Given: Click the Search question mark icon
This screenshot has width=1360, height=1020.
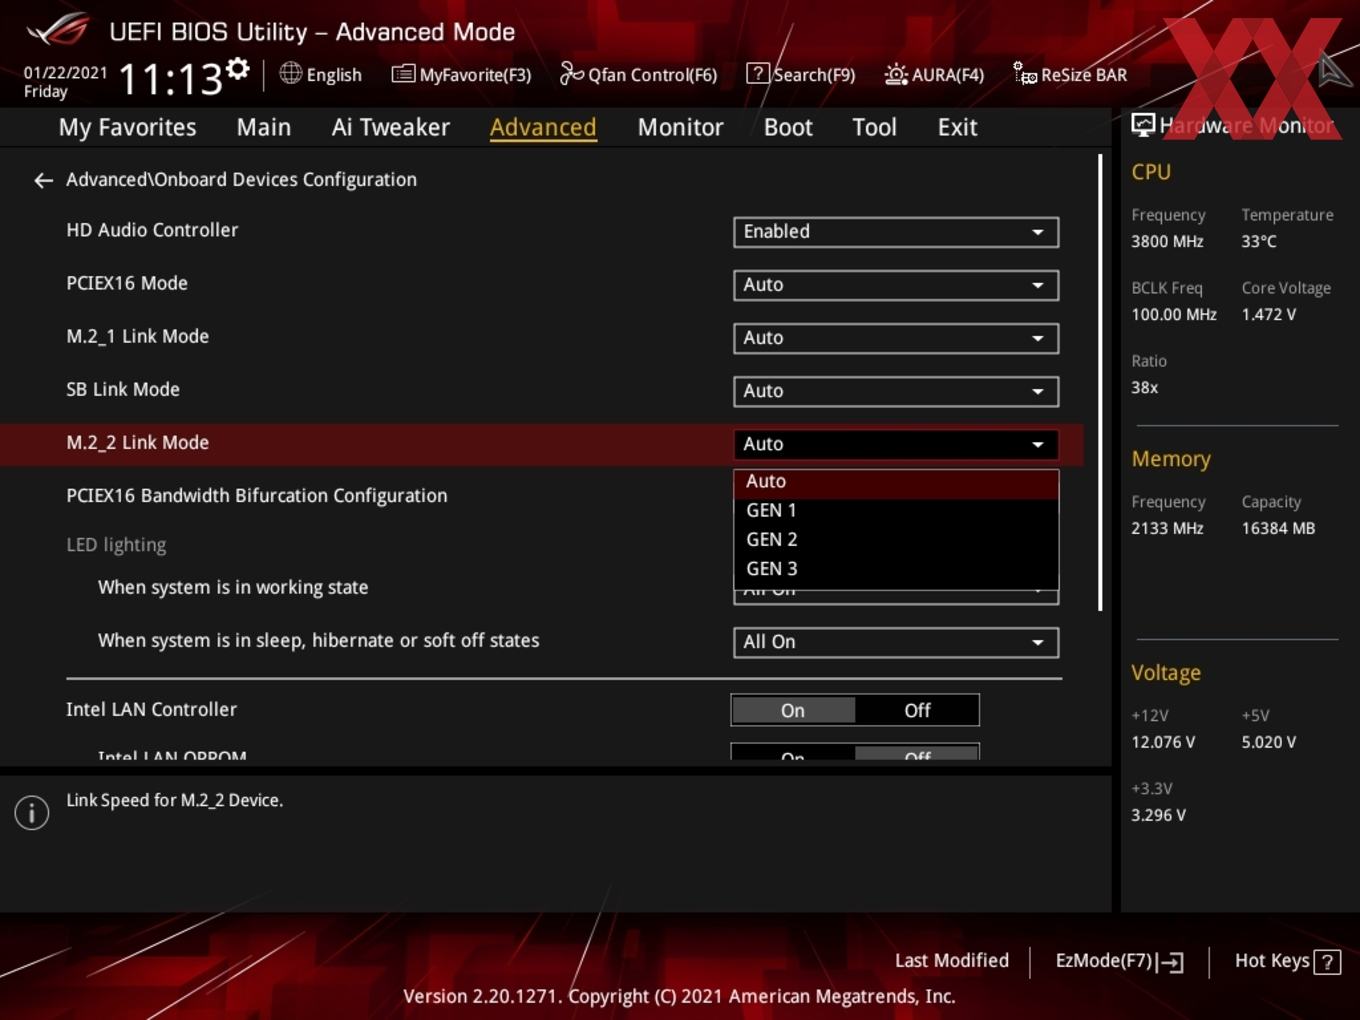Looking at the screenshot, I should (x=758, y=73).
